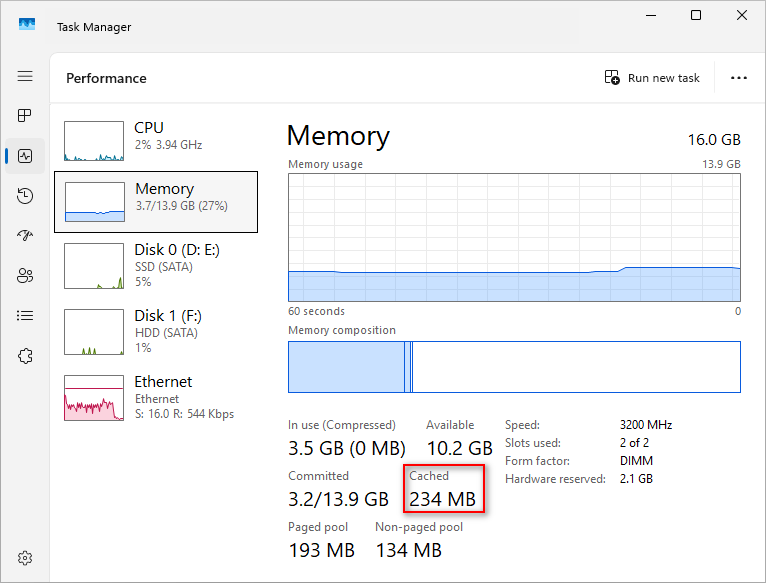Go to the Processes page icon
766x583 pixels.
[x=25, y=115]
